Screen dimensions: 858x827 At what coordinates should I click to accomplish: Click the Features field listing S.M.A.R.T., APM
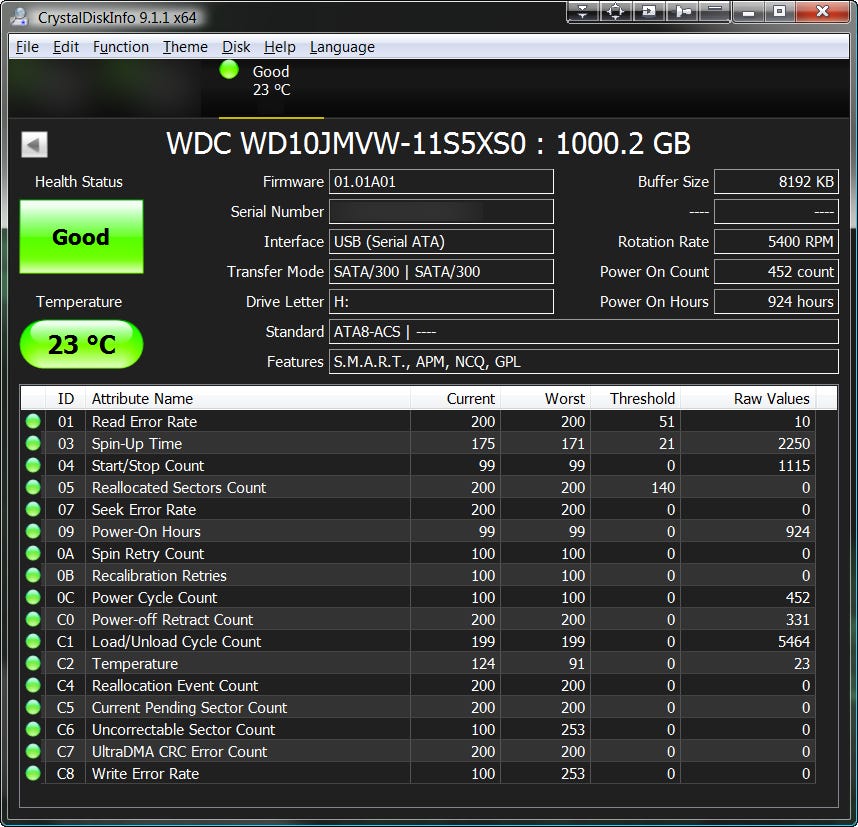tap(583, 362)
